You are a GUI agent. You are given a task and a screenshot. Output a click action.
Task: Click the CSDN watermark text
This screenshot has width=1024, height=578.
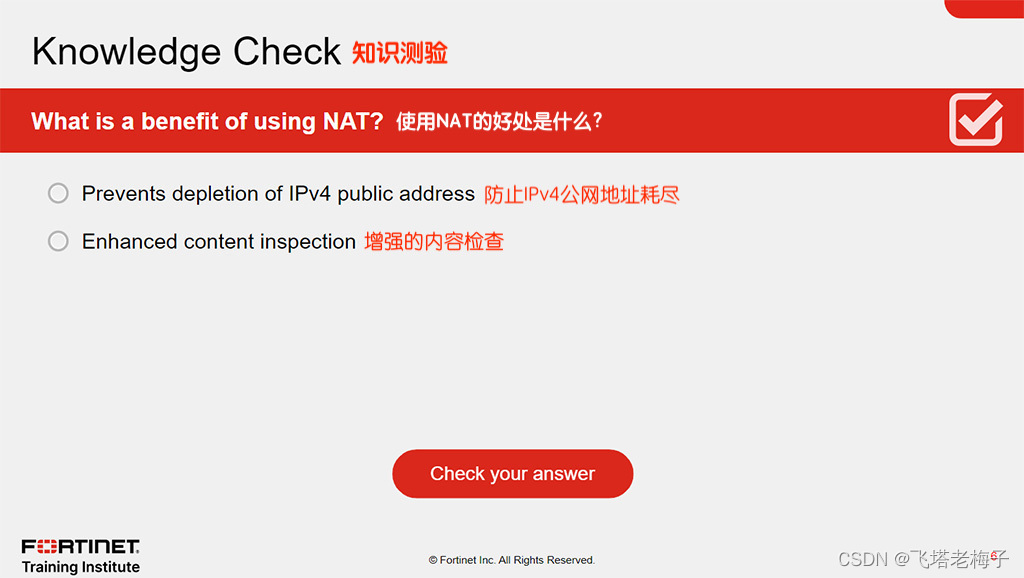(x=863, y=559)
